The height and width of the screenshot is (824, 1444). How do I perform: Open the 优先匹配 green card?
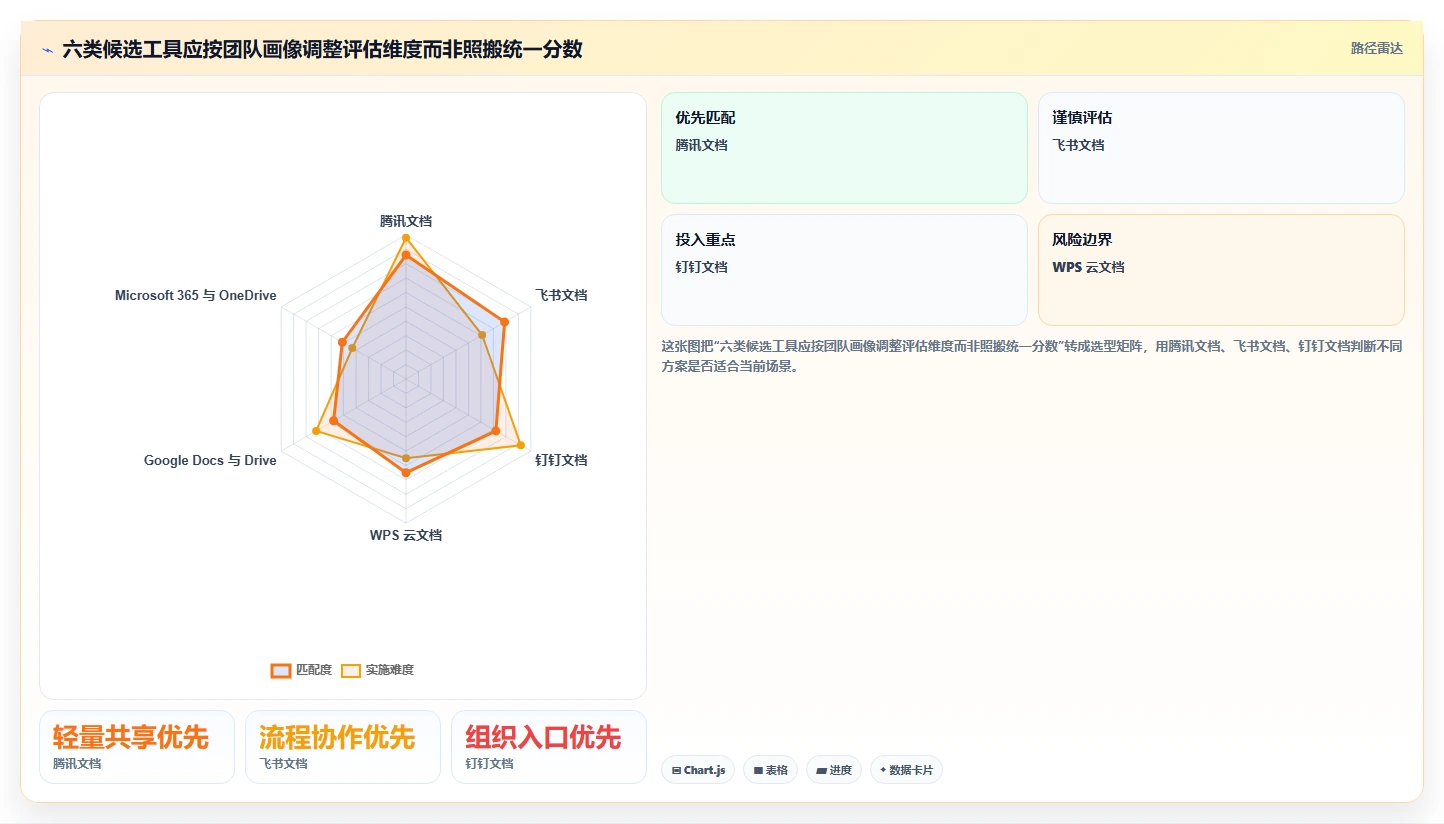844,148
